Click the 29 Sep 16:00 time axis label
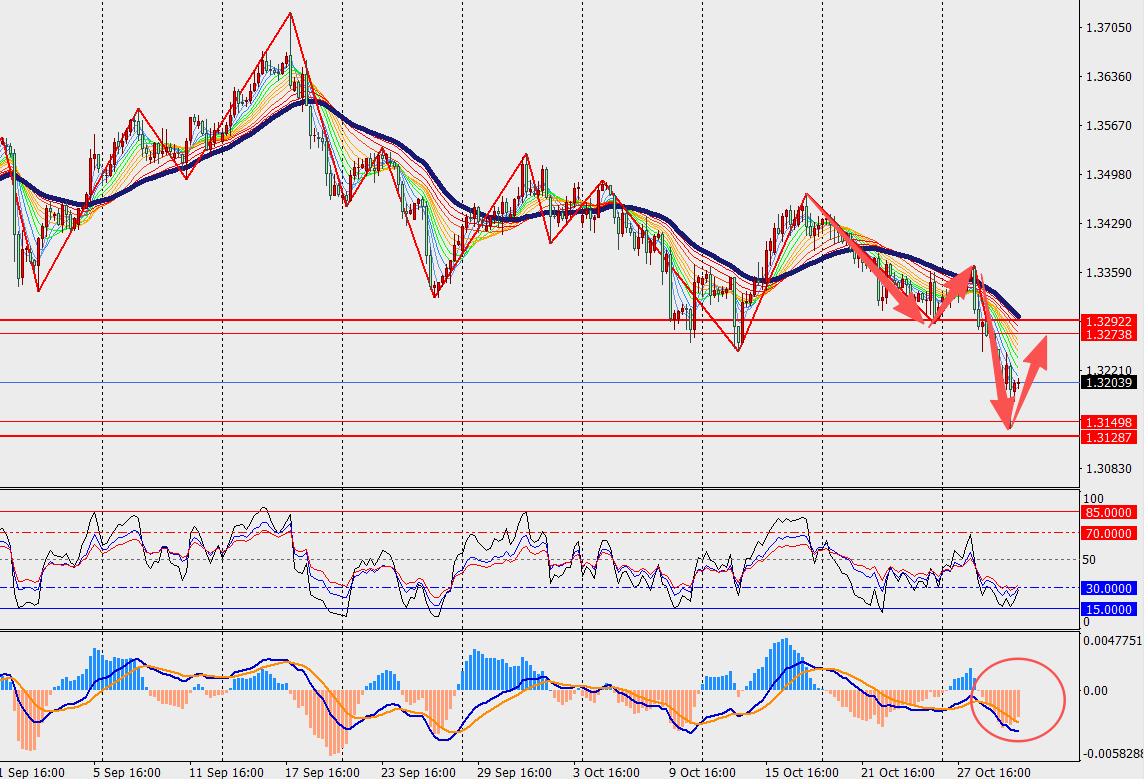 tap(516, 772)
